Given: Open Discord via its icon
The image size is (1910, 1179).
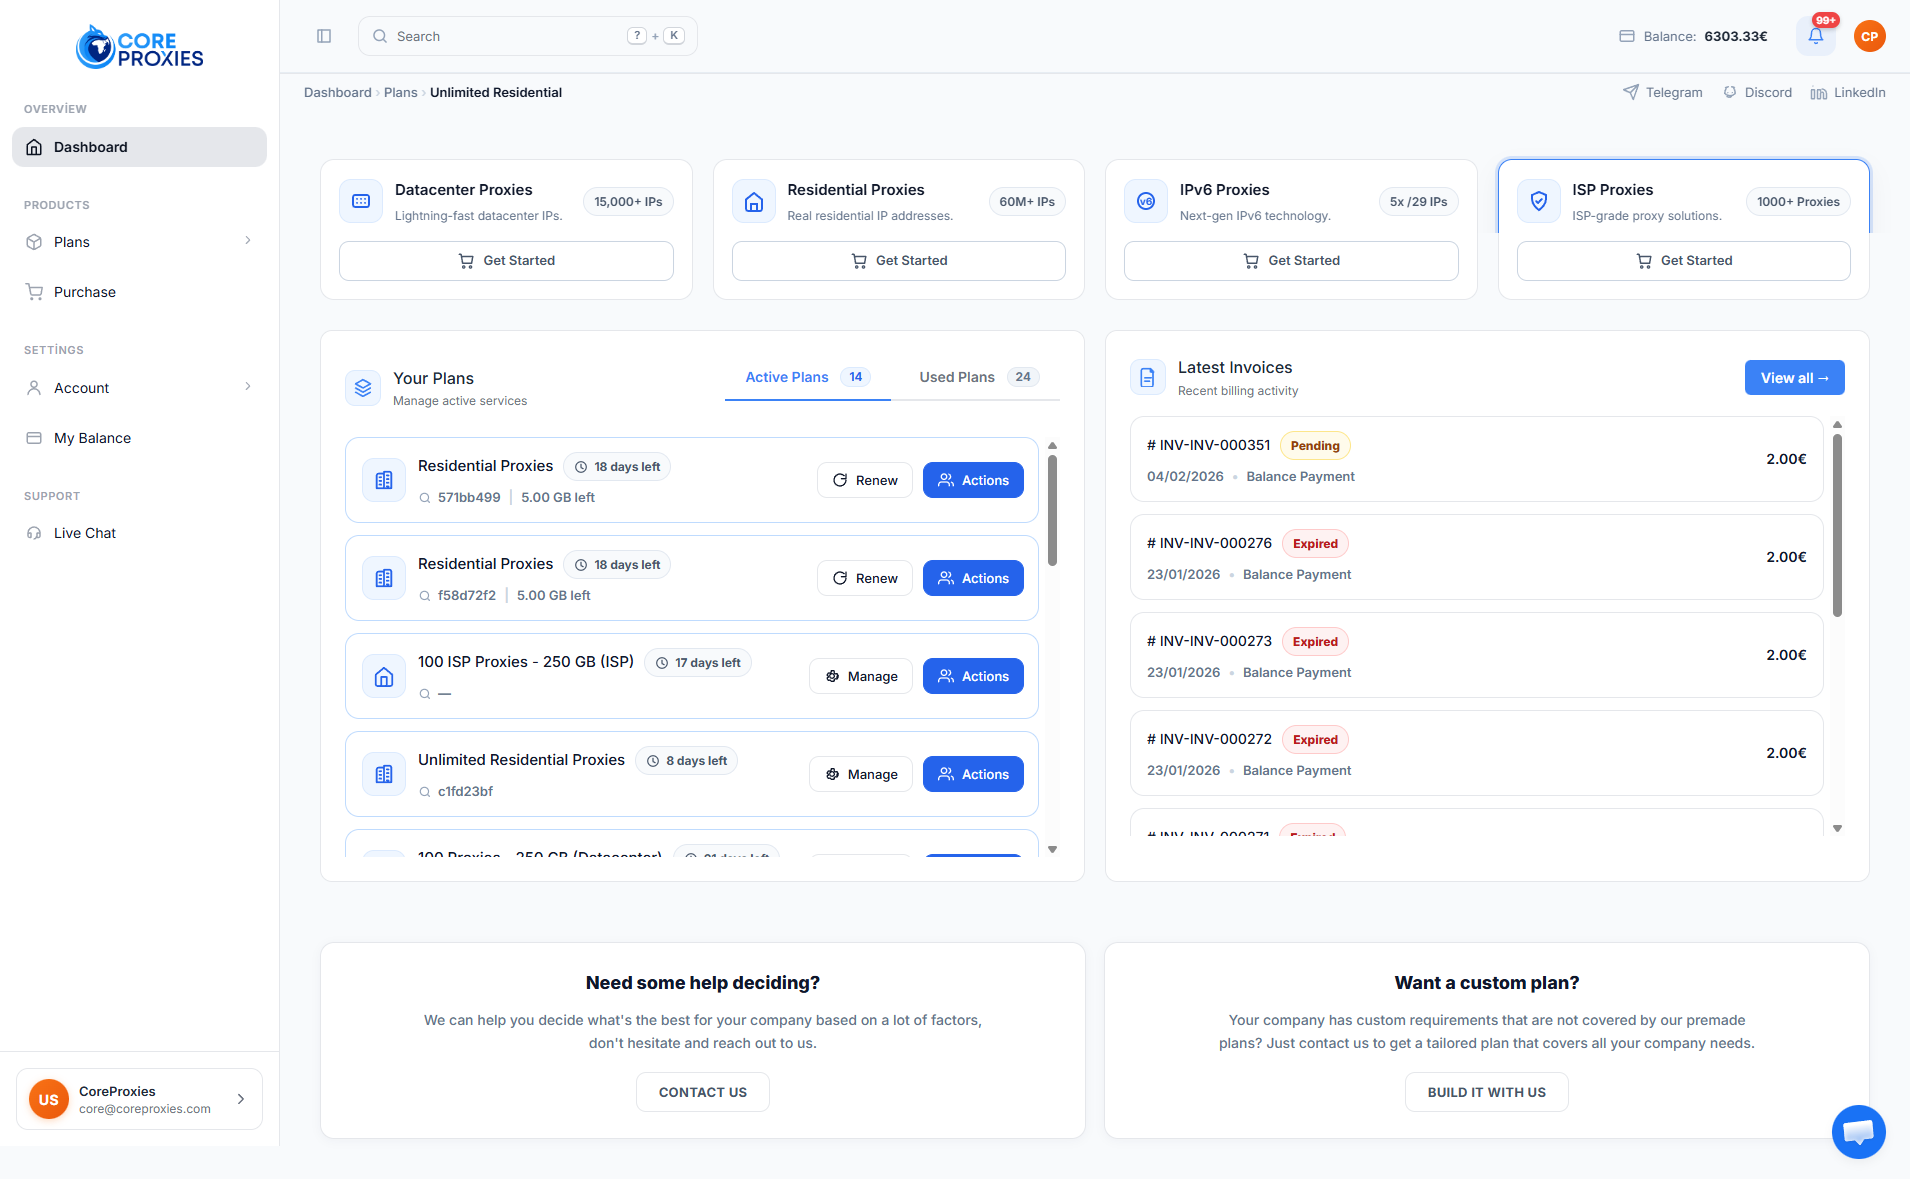Looking at the screenshot, I should (1729, 92).
